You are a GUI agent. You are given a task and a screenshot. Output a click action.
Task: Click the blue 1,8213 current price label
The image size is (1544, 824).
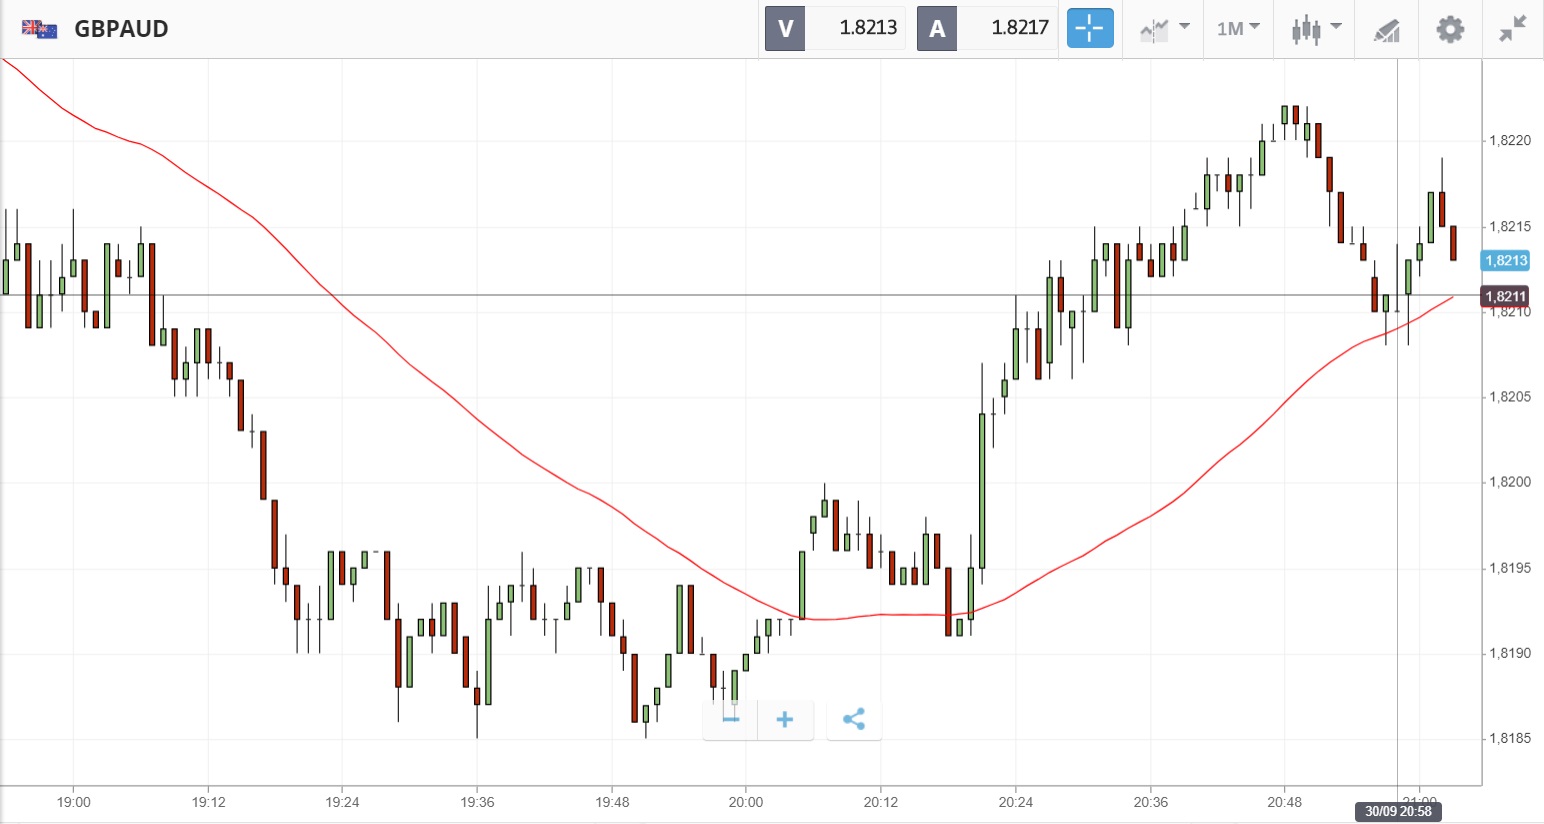(1506, 261)
